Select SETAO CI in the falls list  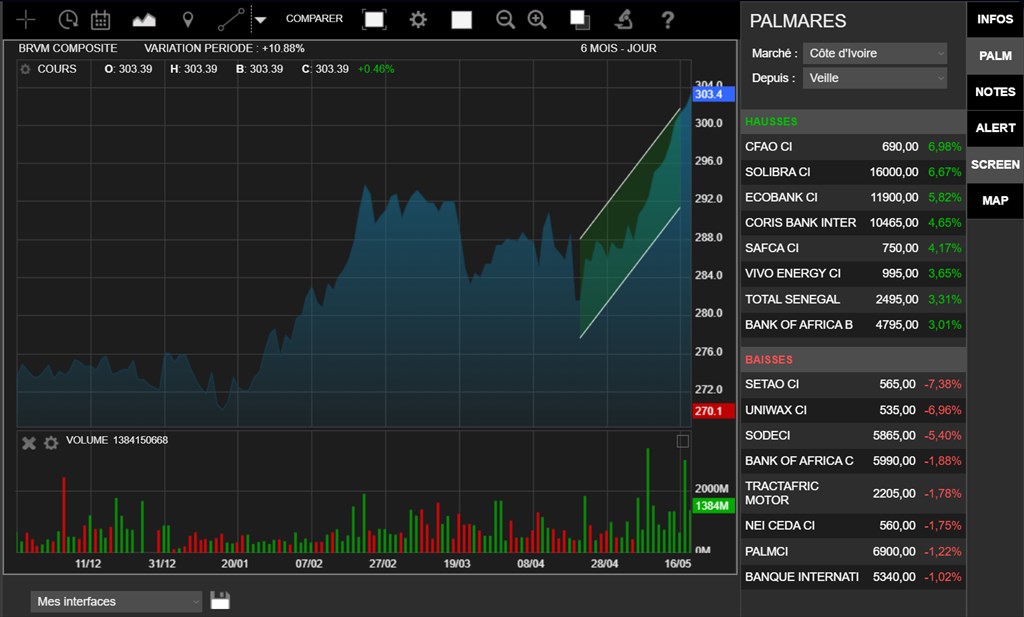[x=853, y=385]
